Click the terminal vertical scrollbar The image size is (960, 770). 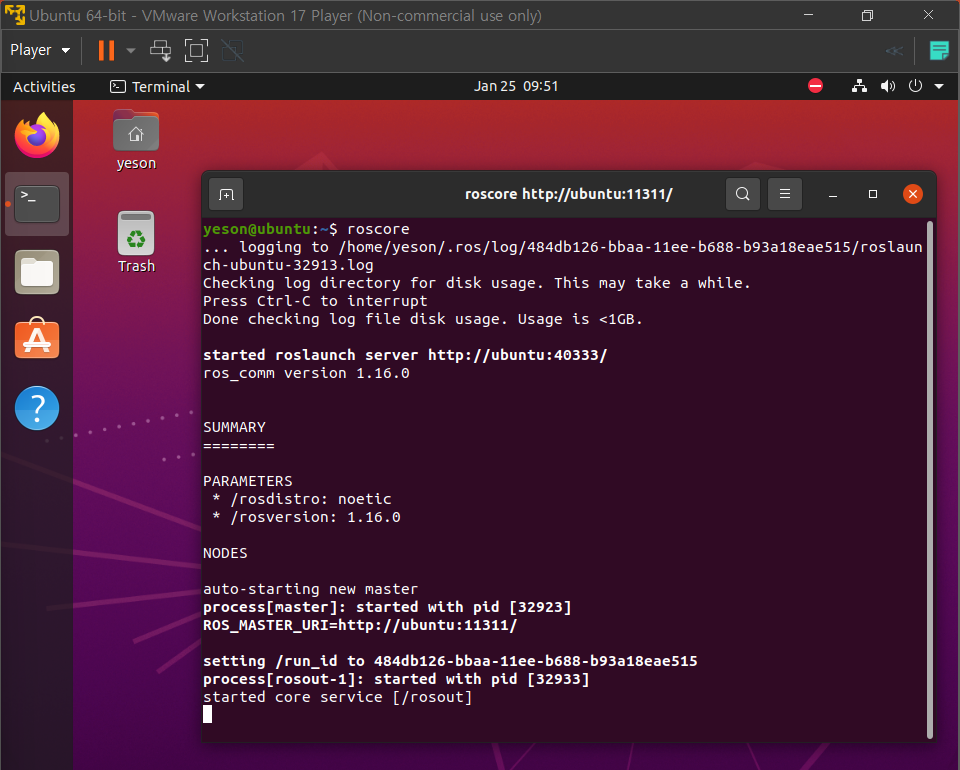(x=930, y=479)
